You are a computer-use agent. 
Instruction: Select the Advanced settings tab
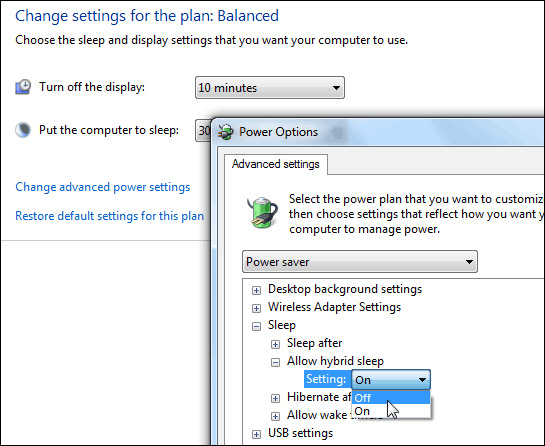click(x=276, y=164)
